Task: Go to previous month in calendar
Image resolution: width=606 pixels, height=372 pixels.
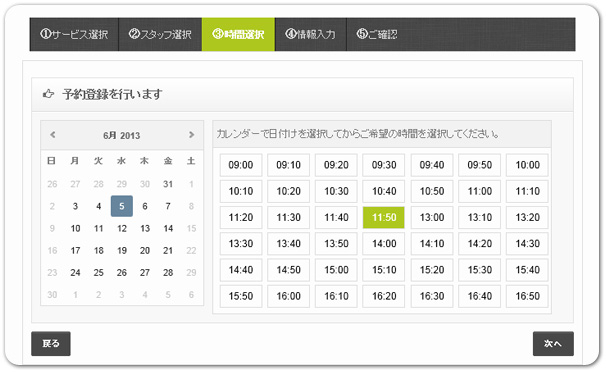Action: (x=53, y=135)
